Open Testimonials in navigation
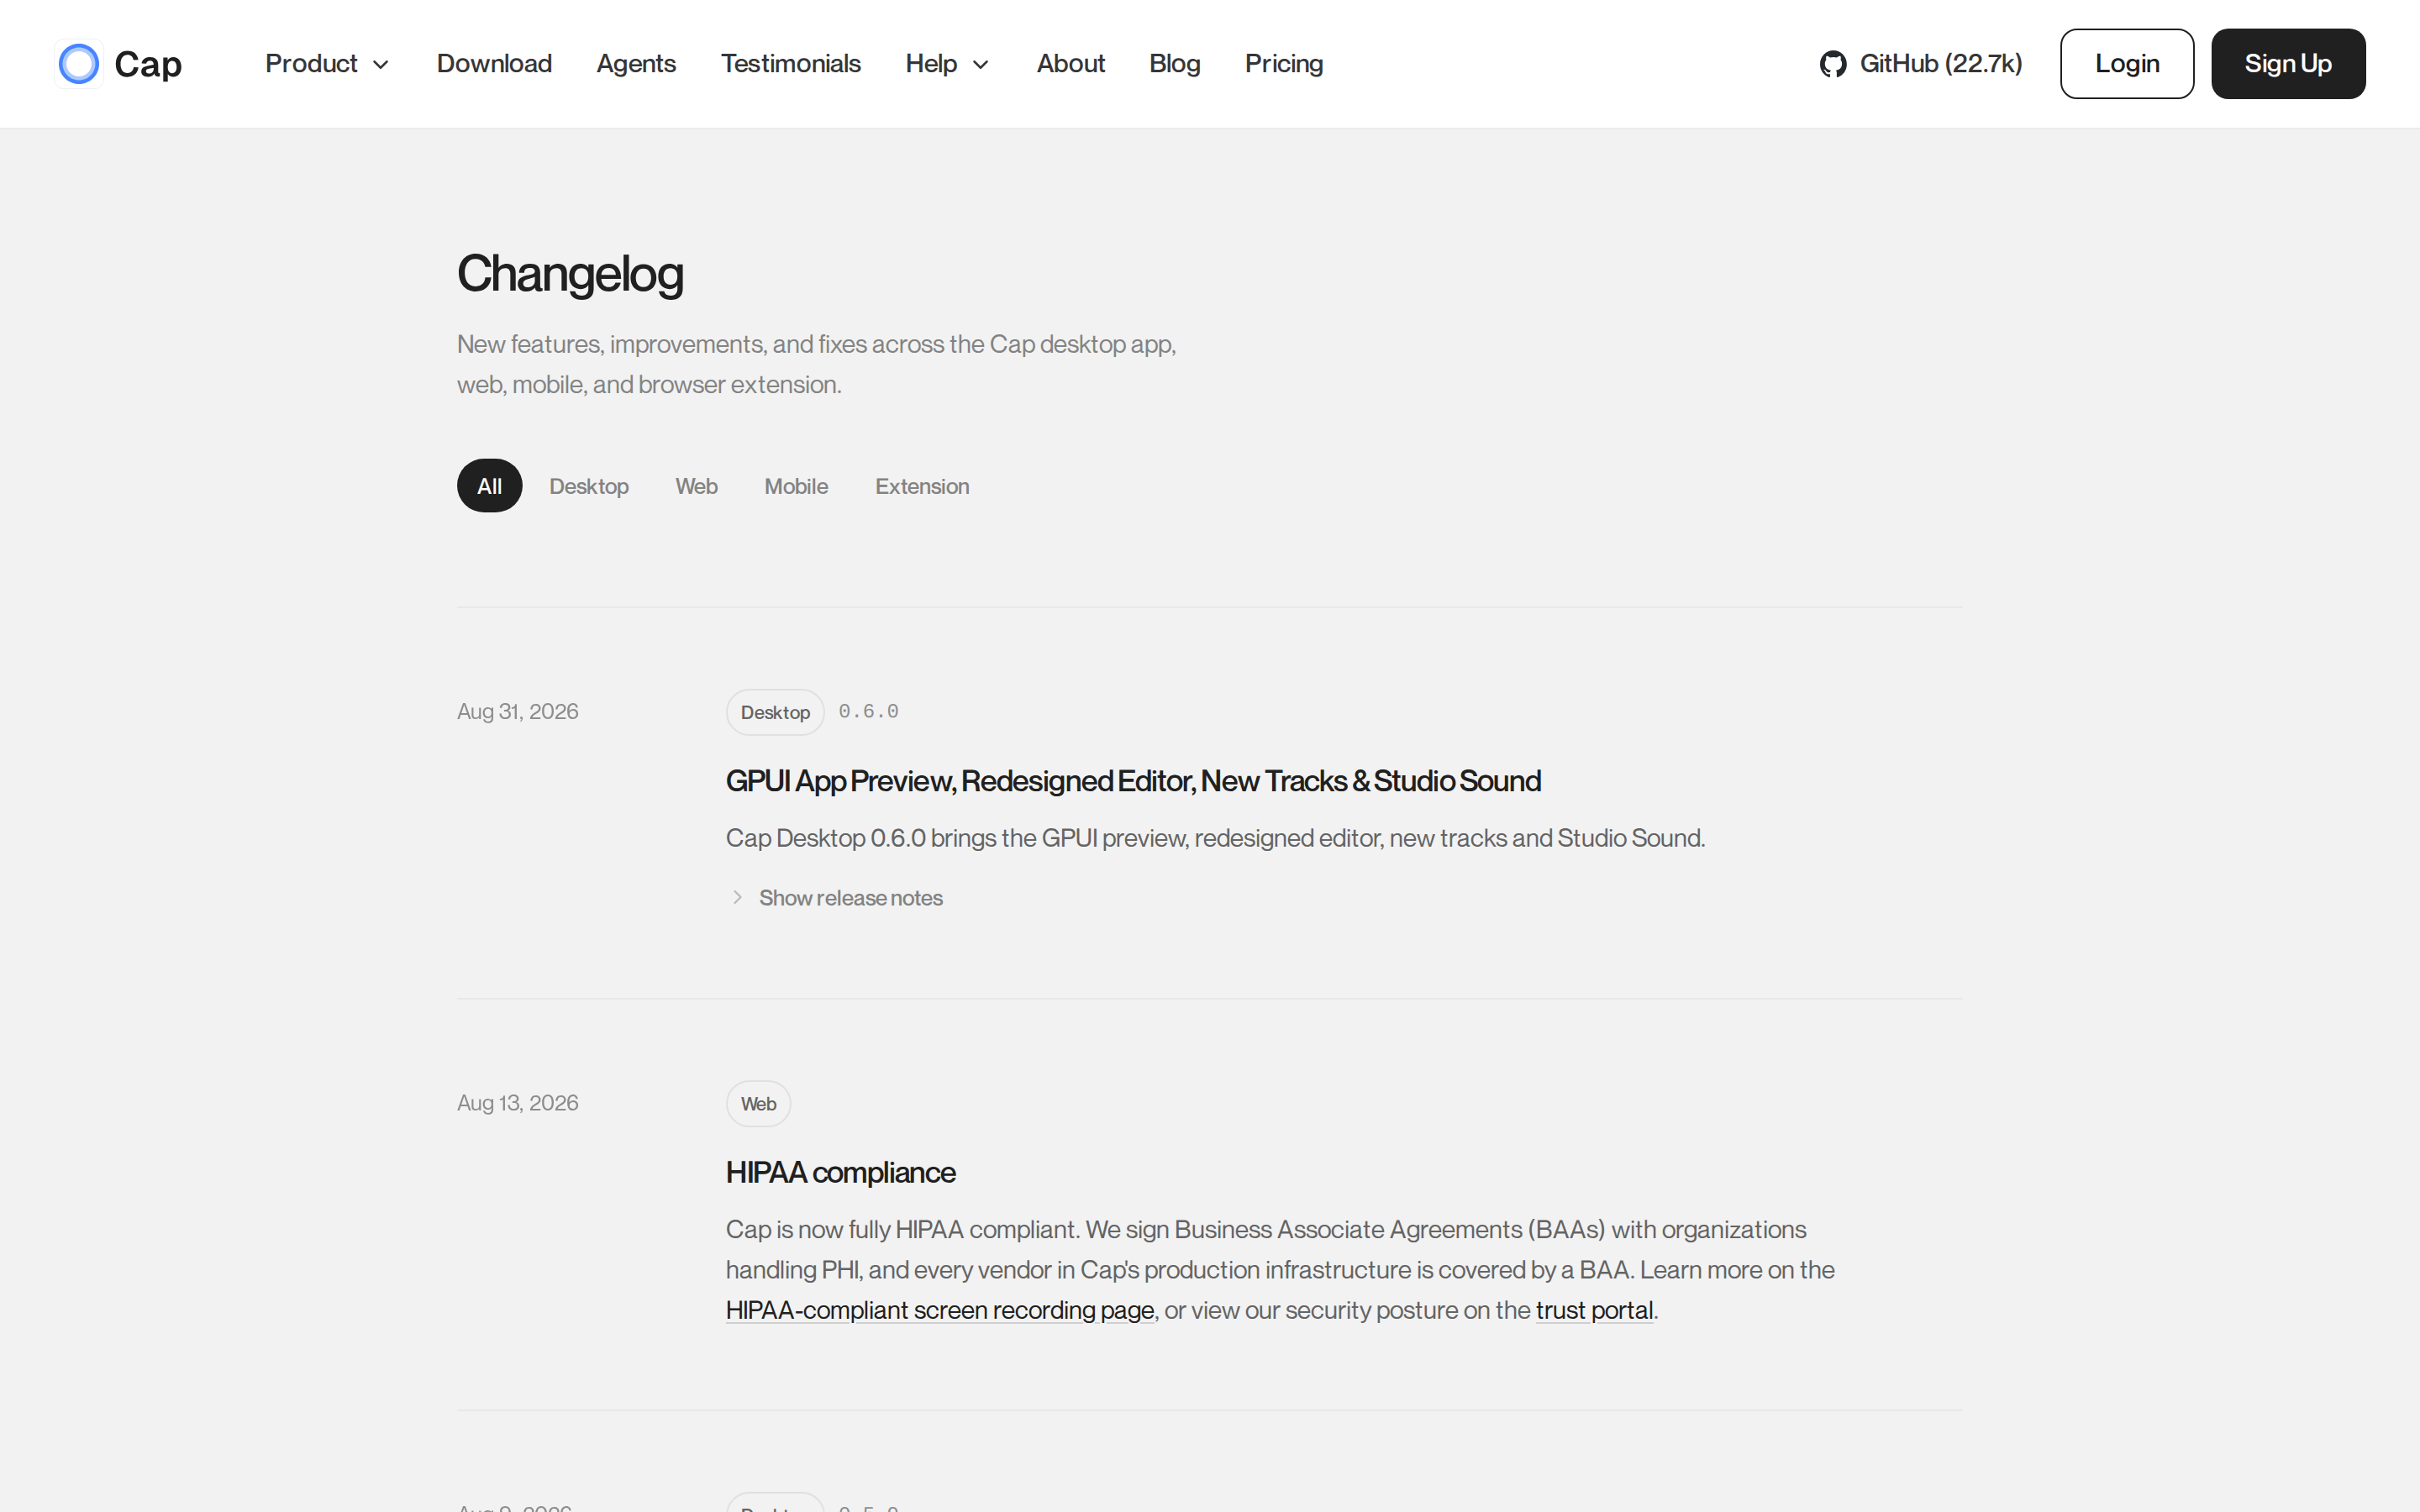This screenshot has width=2420, height=1512. (791, 64)
